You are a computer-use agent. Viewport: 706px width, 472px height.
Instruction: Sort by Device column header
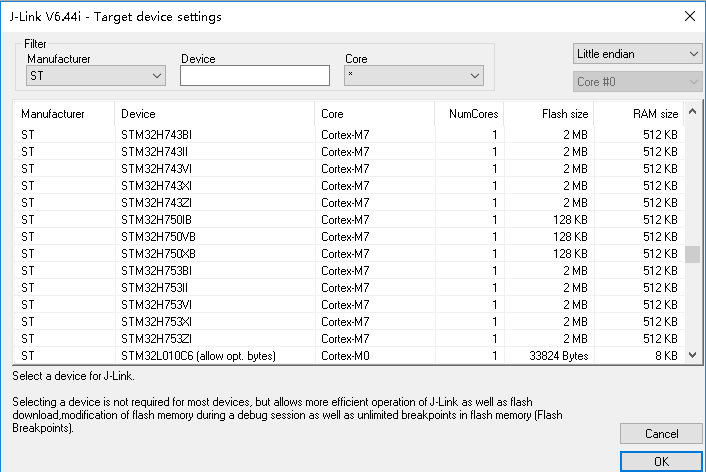(x=215, y=114)
